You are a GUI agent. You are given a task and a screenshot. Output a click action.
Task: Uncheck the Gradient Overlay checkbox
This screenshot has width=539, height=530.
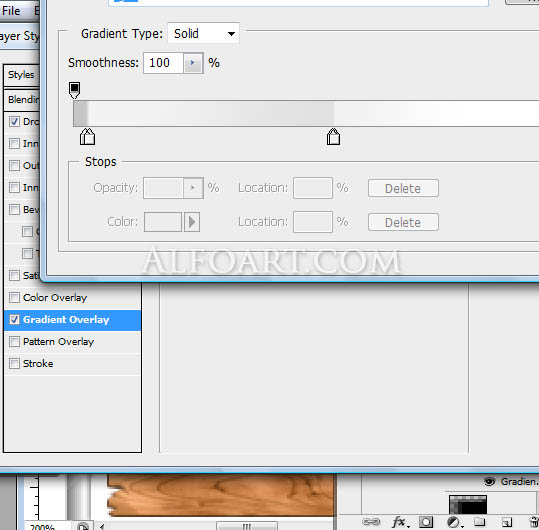coord(14,320)
